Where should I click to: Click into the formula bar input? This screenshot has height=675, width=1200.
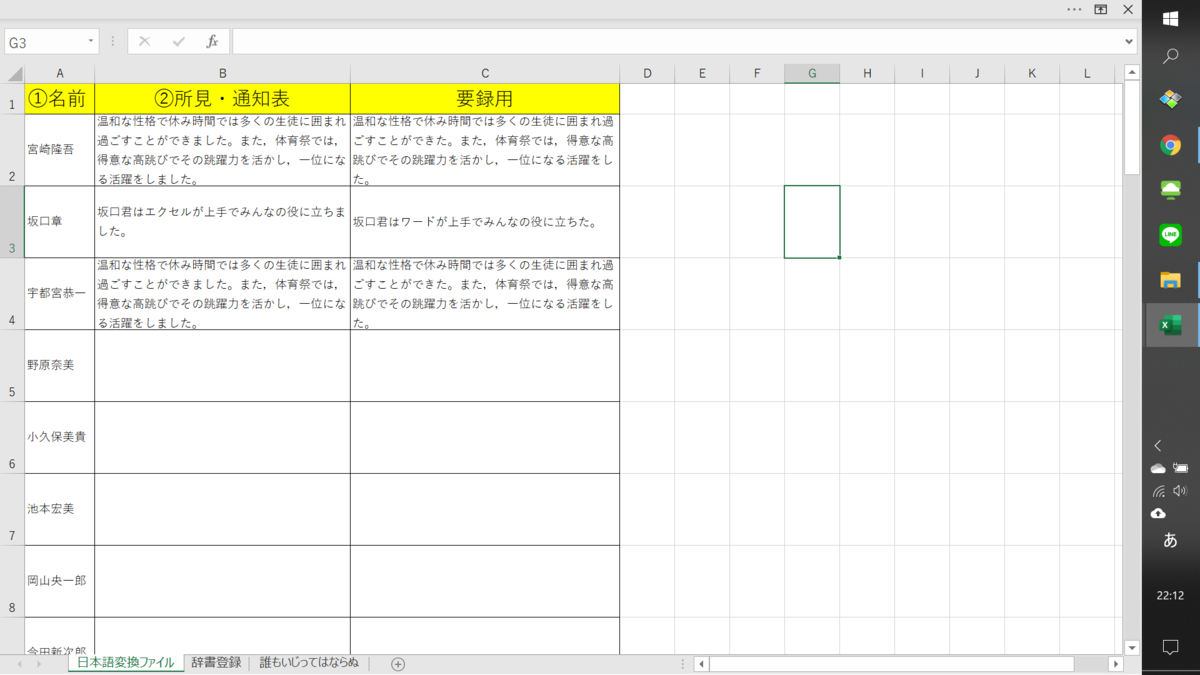[677, 42]
